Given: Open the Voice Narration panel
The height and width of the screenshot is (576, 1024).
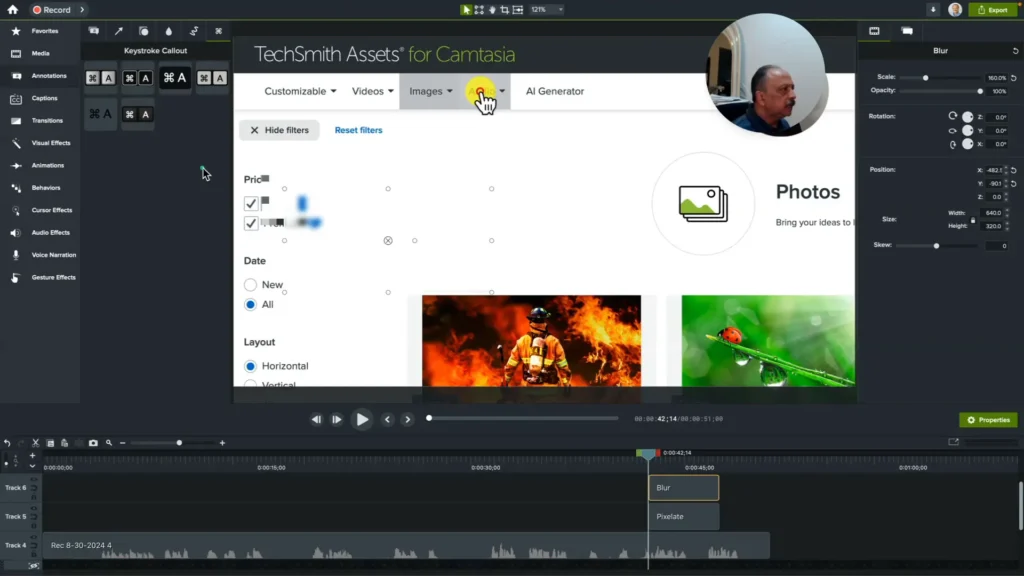Looking at the screenshot, I should [40, 255].
